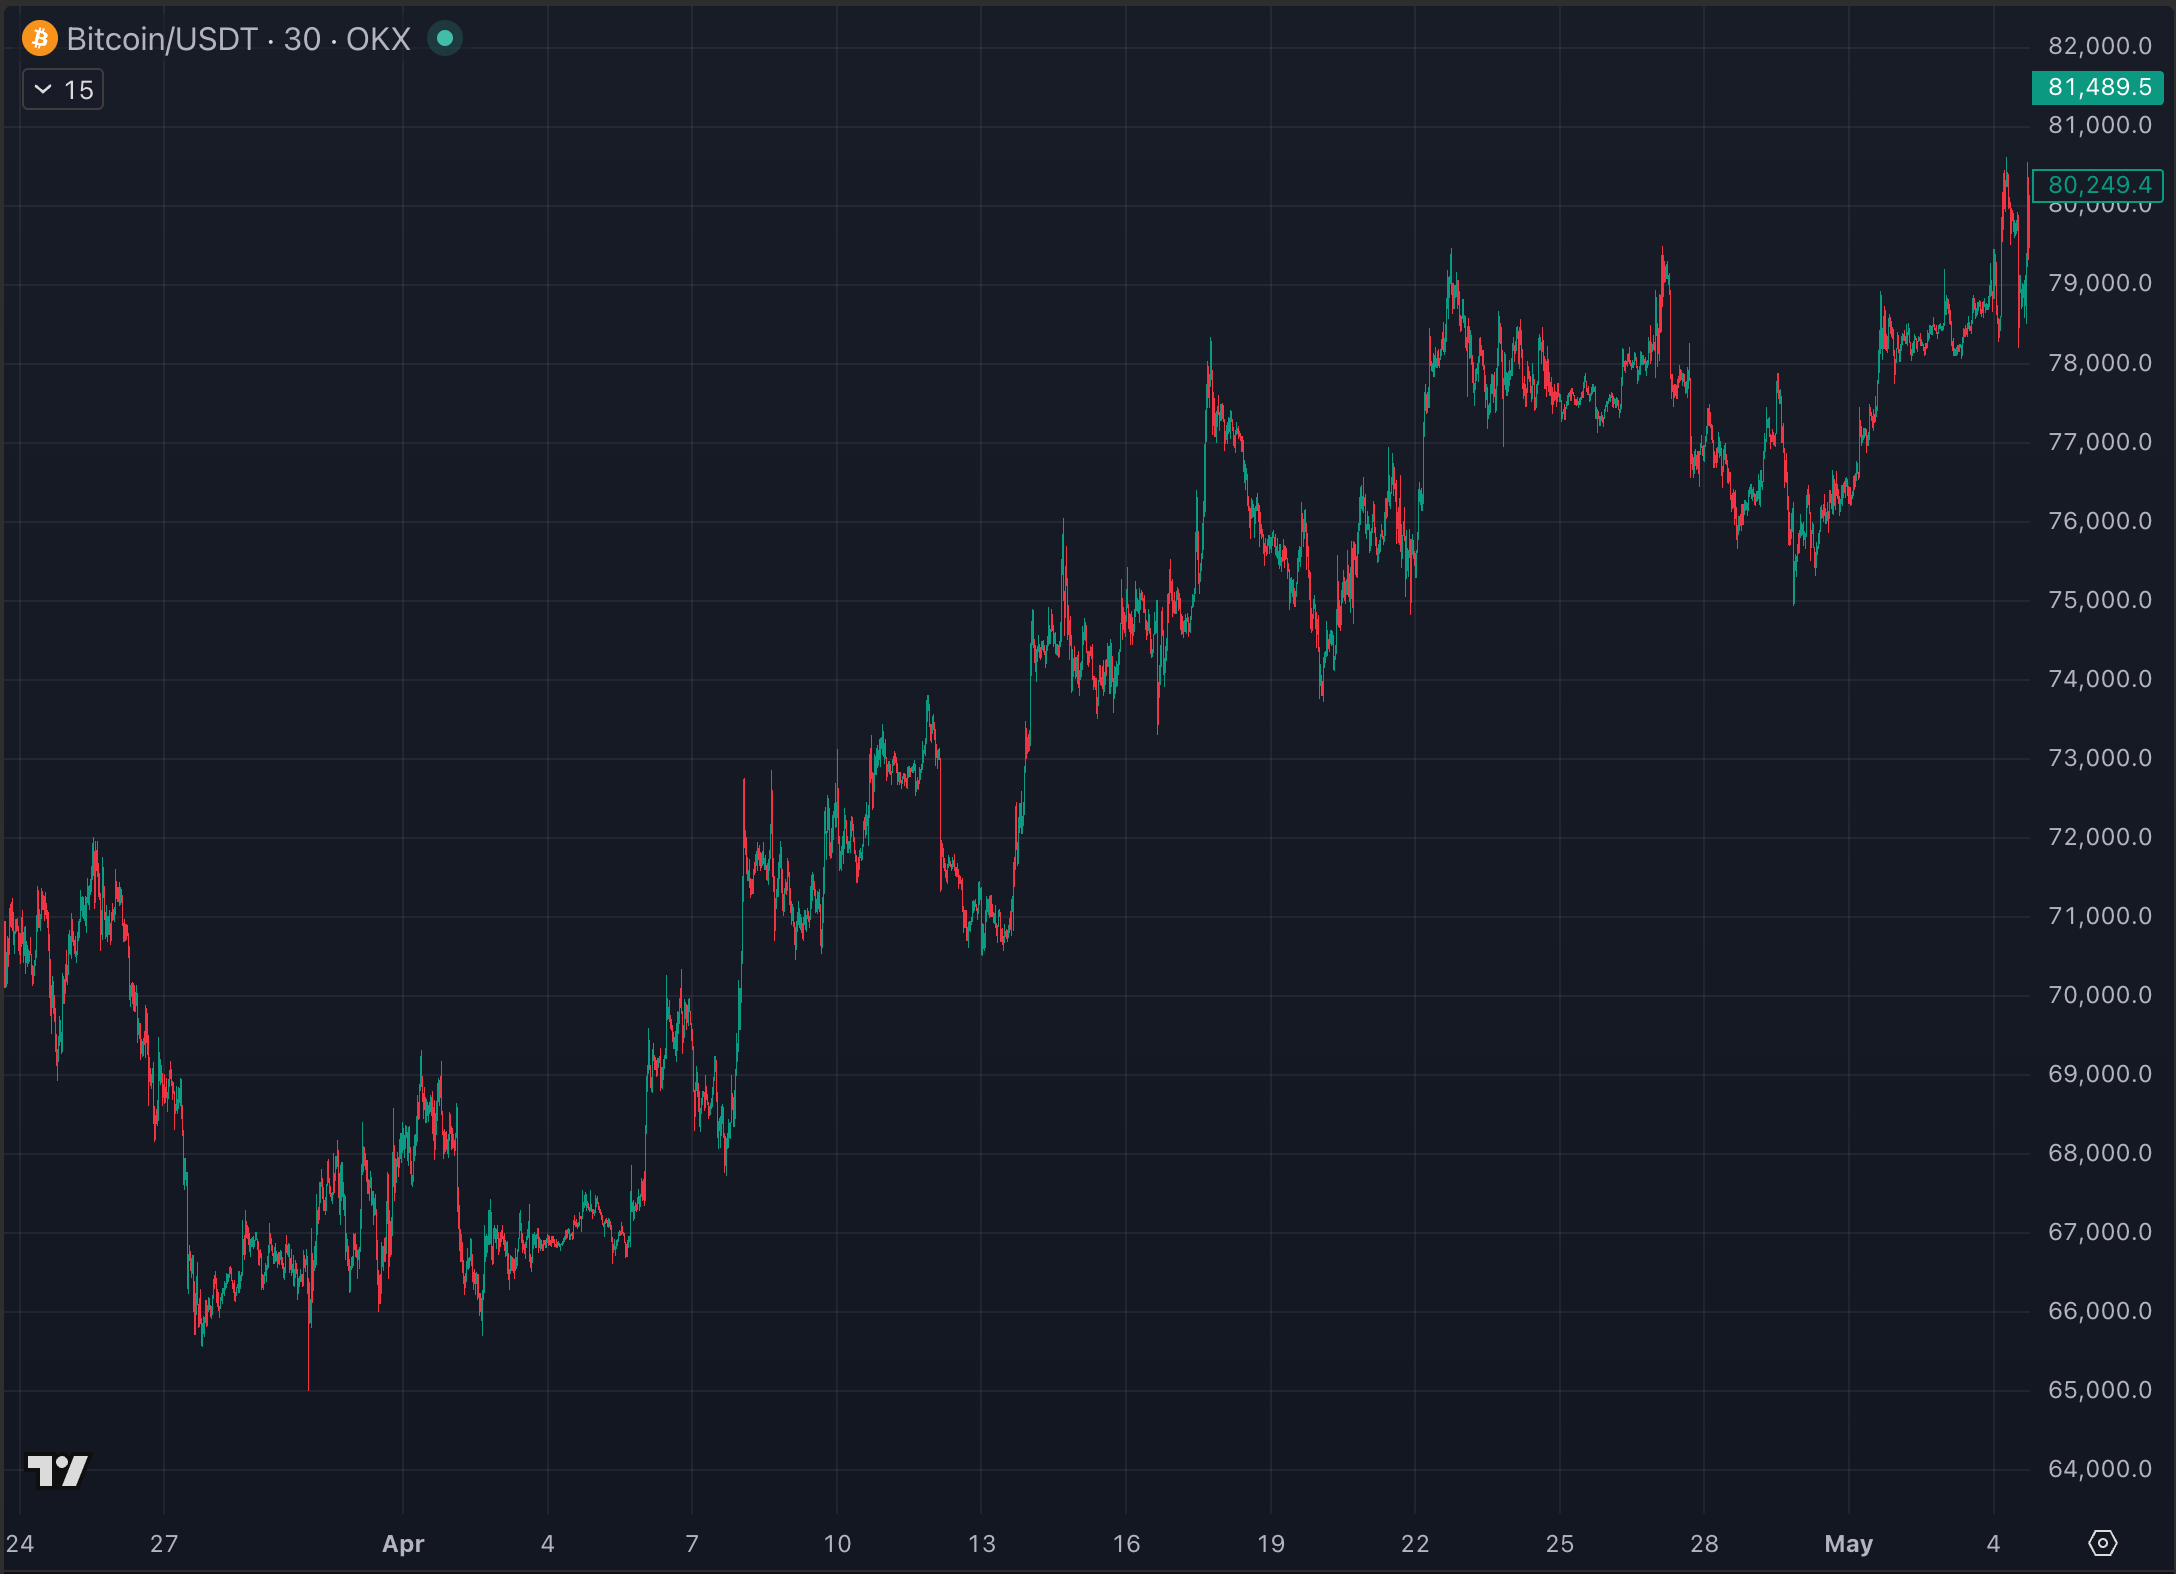Click the 7 date label
The width and height of the screenshot is (2176, 1574).
coord(692,1544)
